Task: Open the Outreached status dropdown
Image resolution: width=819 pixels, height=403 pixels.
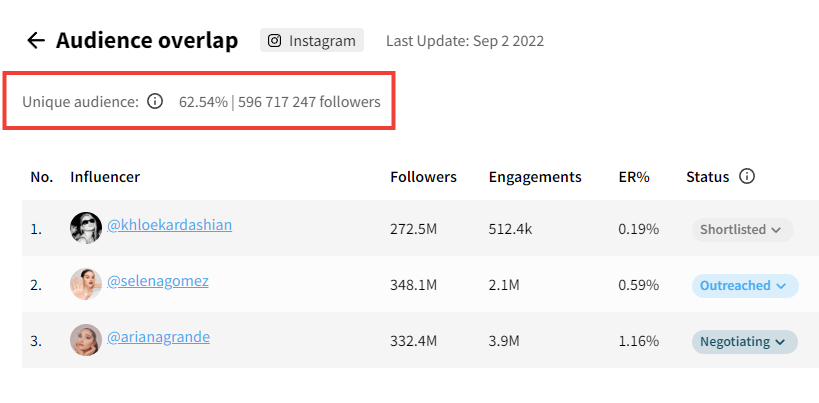Action: (745, 286)
